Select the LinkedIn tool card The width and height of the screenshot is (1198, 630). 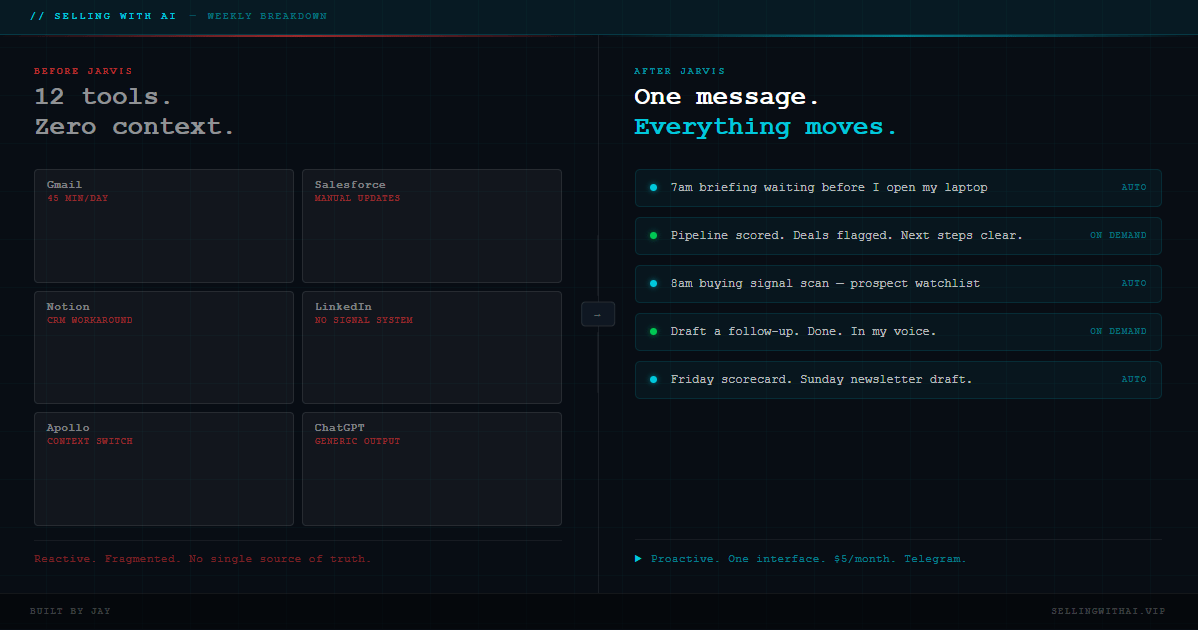[x=432, y=347]
